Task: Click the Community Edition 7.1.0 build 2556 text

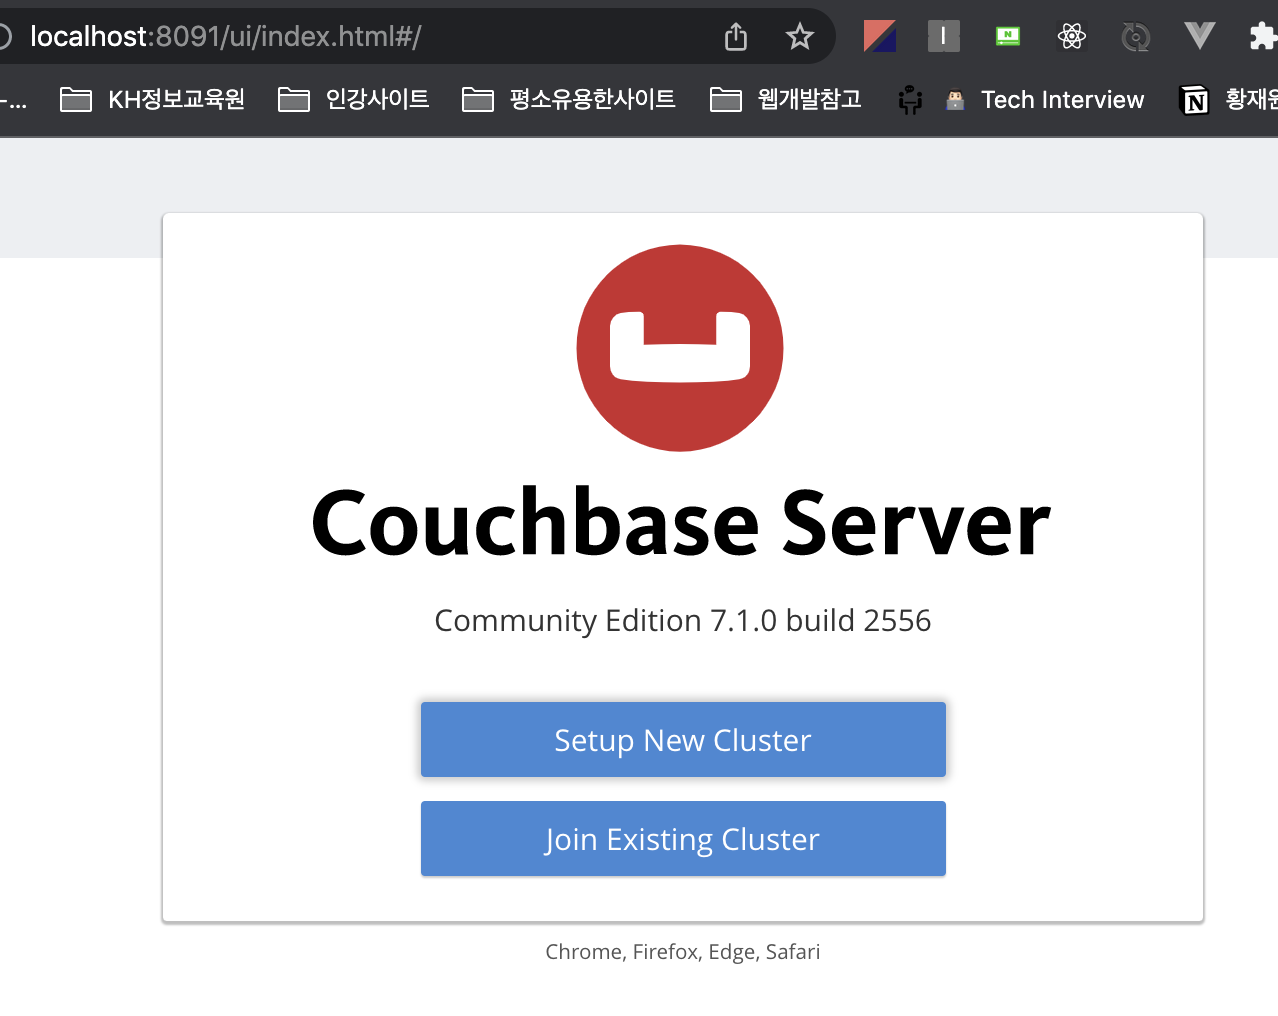Action: pyautogui.click(x=683, y=620)
